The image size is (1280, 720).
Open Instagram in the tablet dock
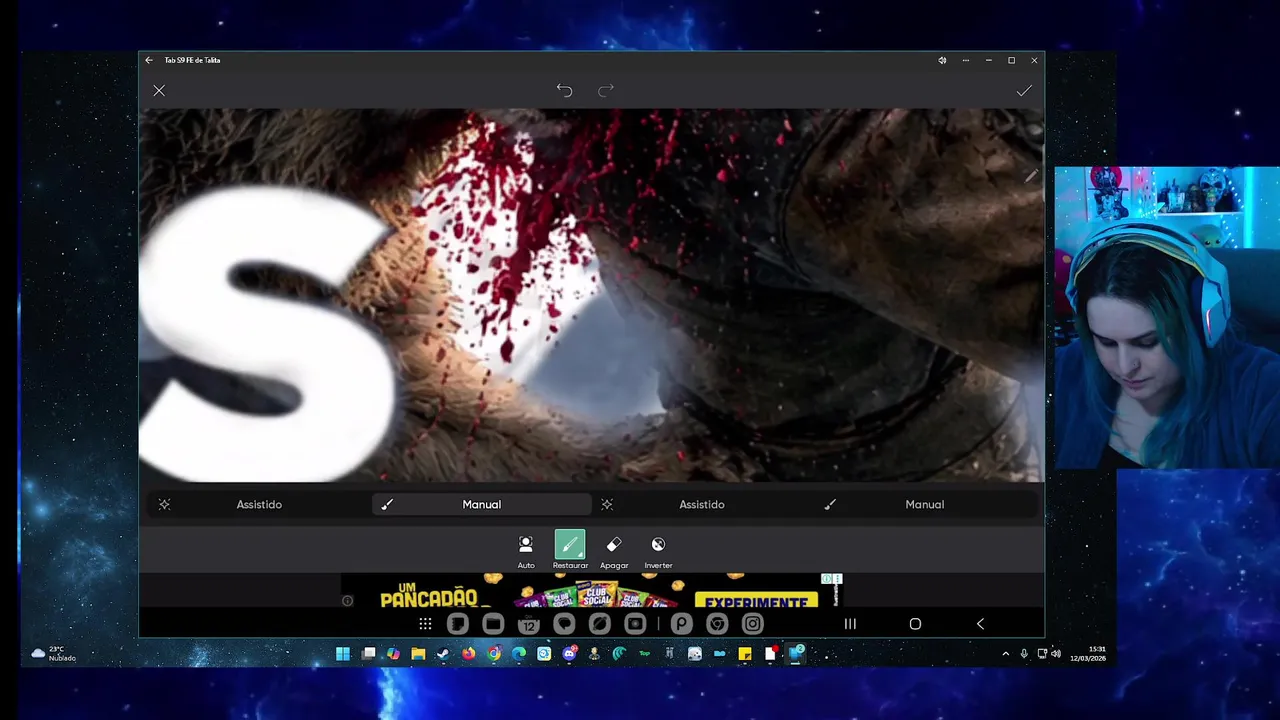(x=753, y=624)
